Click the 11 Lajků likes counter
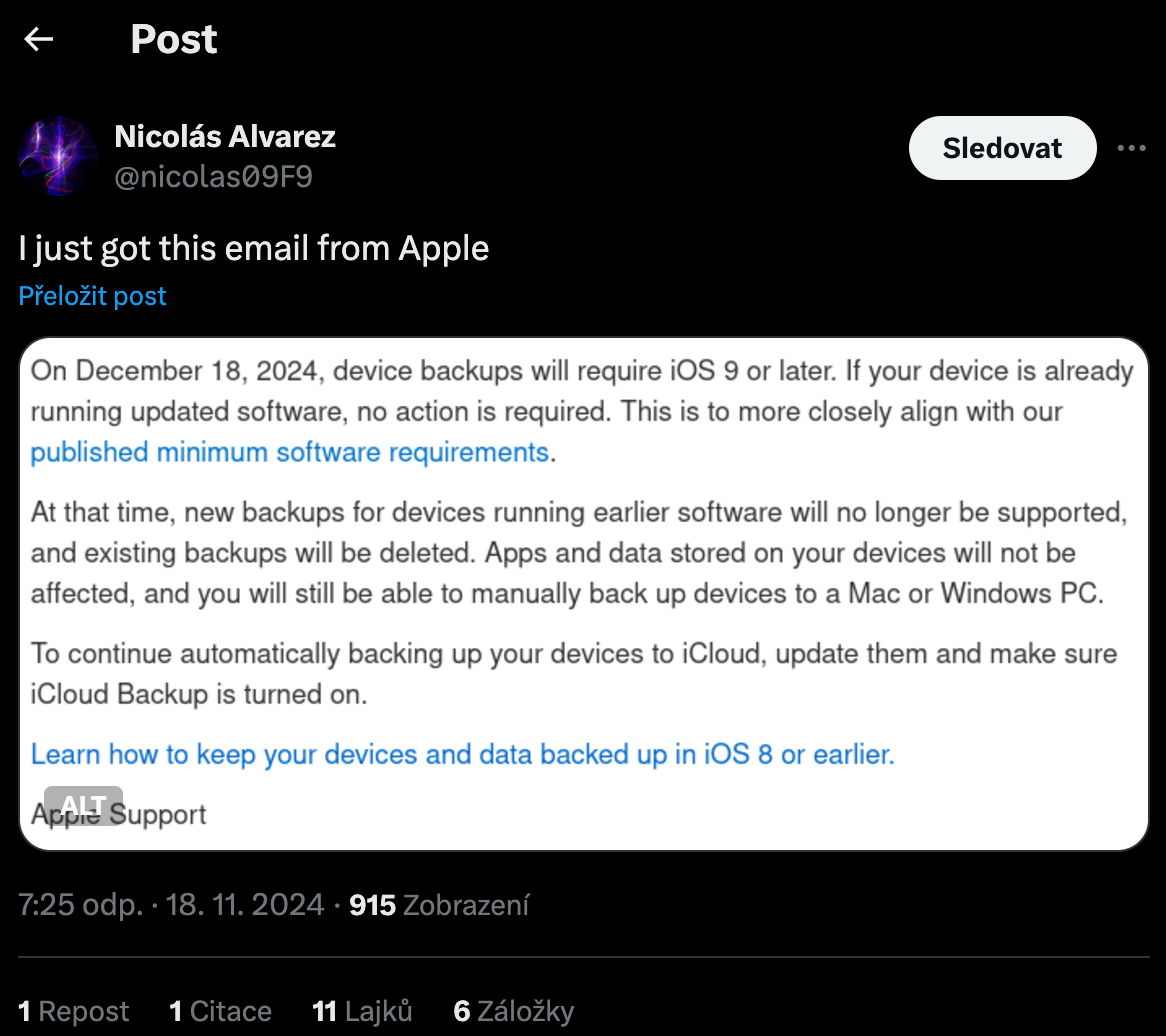The width and height of the screenshot is (1166, 1036). point(362,1011)
